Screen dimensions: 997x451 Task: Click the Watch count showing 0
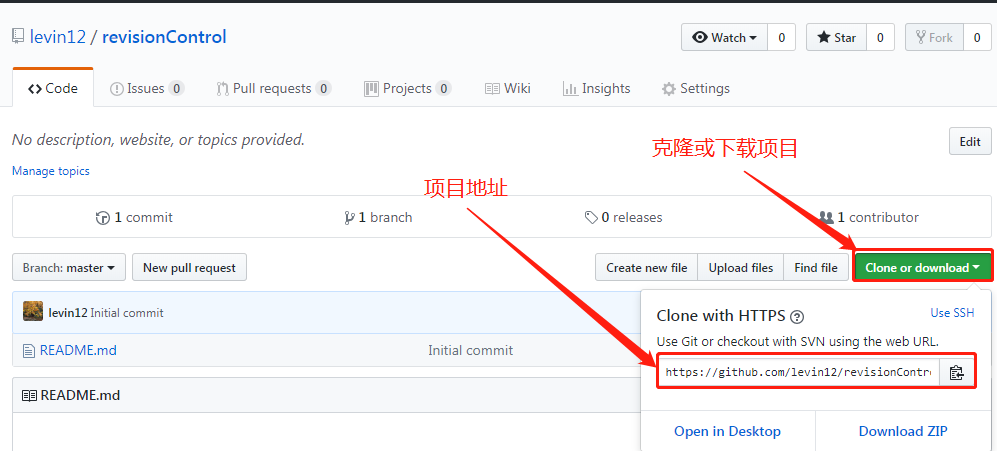pyautogui.click(x=781, y=38)
